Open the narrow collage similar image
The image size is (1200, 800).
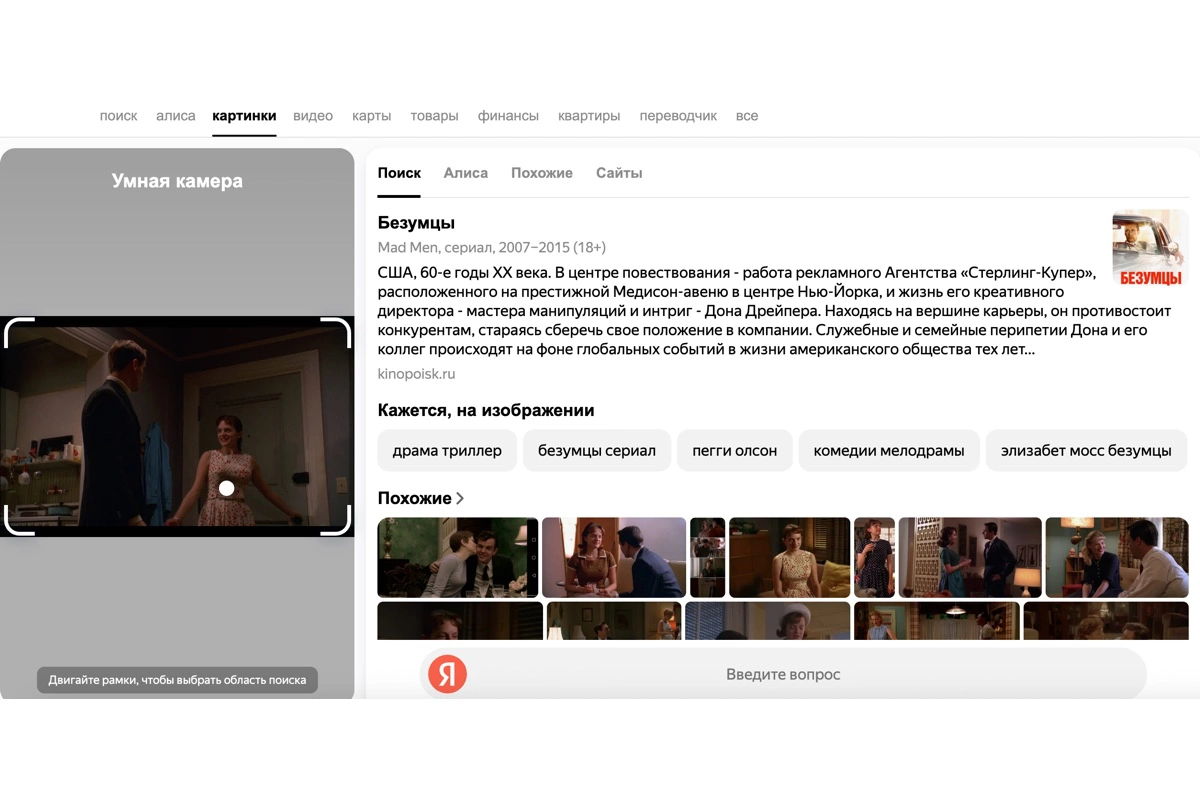(708, 557)
